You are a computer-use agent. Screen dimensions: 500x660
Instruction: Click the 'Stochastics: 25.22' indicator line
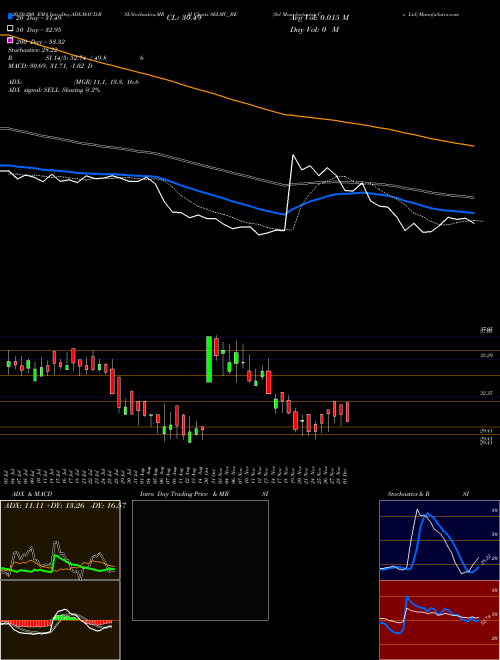(33, 50)
